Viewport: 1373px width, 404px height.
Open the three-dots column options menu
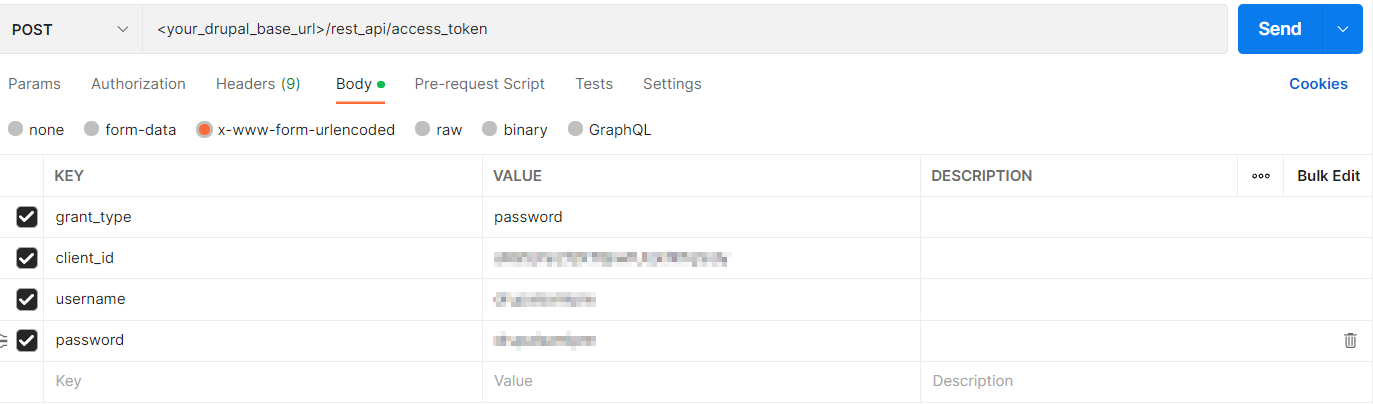tap(1261, 176)
